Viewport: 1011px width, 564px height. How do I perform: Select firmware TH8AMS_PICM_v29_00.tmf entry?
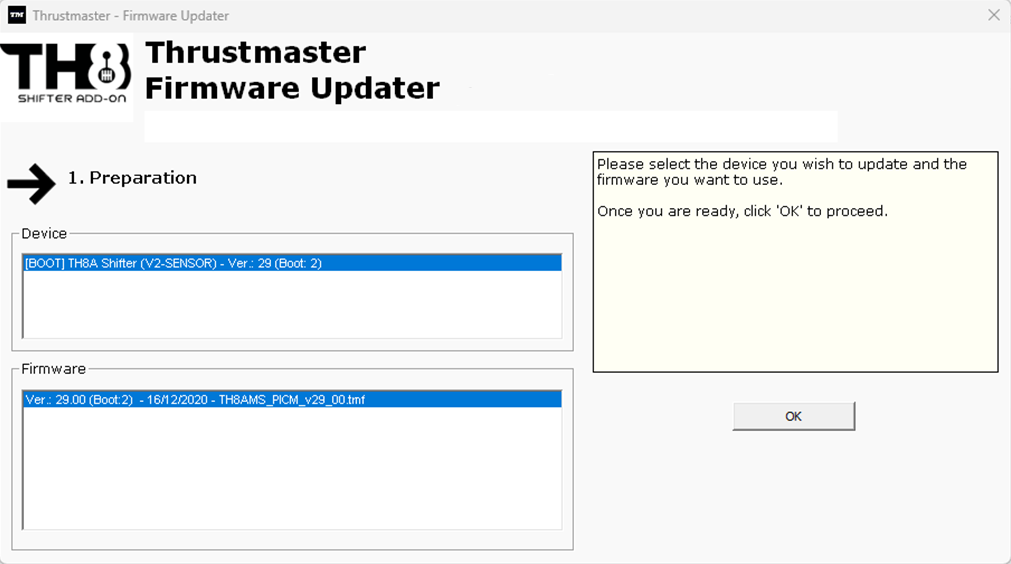[292, 400]
